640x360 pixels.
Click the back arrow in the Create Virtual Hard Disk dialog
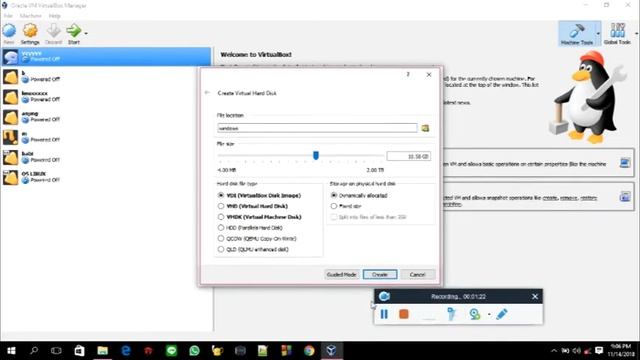tap(207, 93)
